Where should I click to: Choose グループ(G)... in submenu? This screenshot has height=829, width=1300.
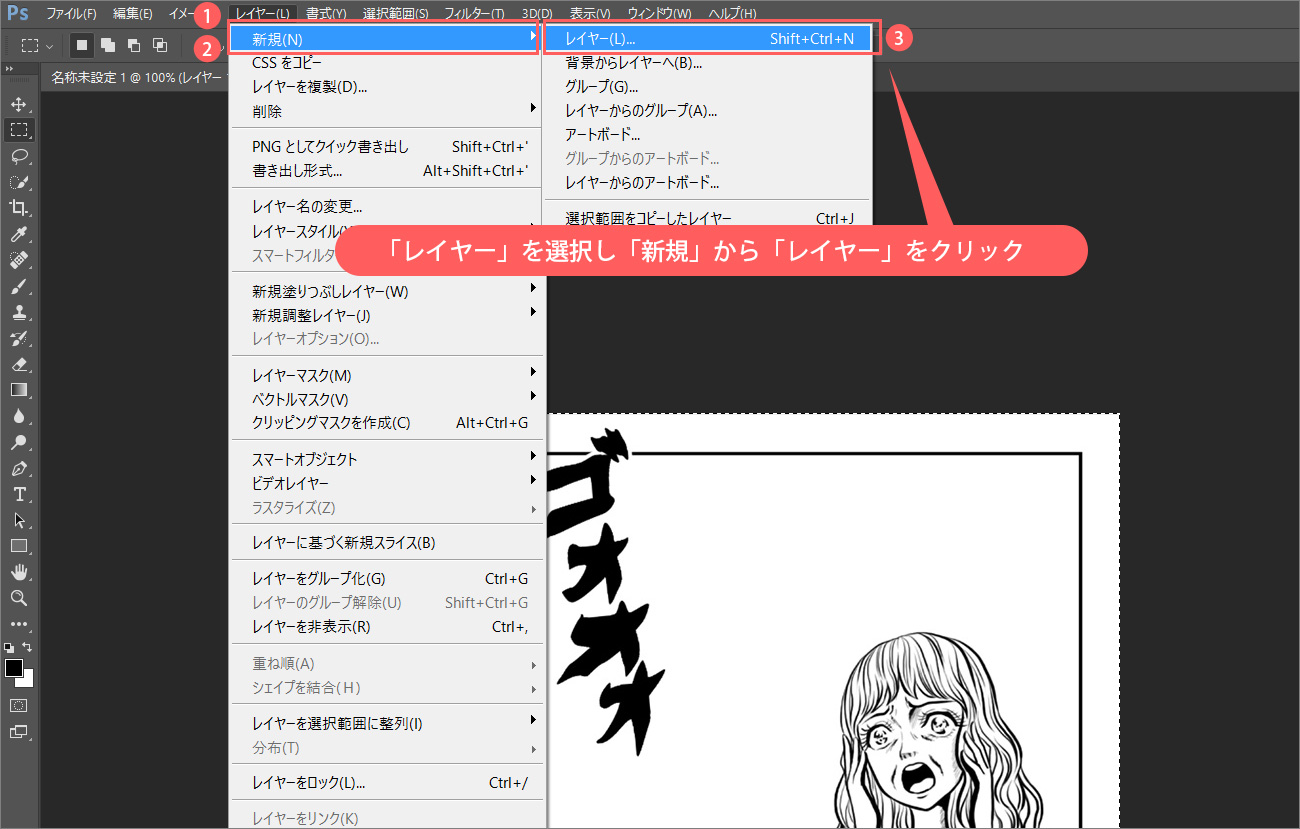(x=709, y=87)
